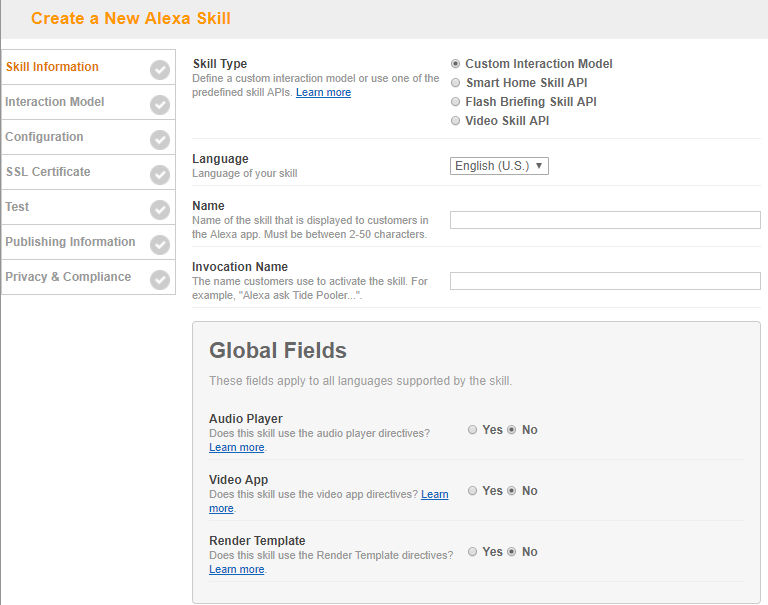The width and height of the screenshot is (768, 605).
Task: Click the checkmark icon beside Skill Information
Action: (x=160, y=69)
